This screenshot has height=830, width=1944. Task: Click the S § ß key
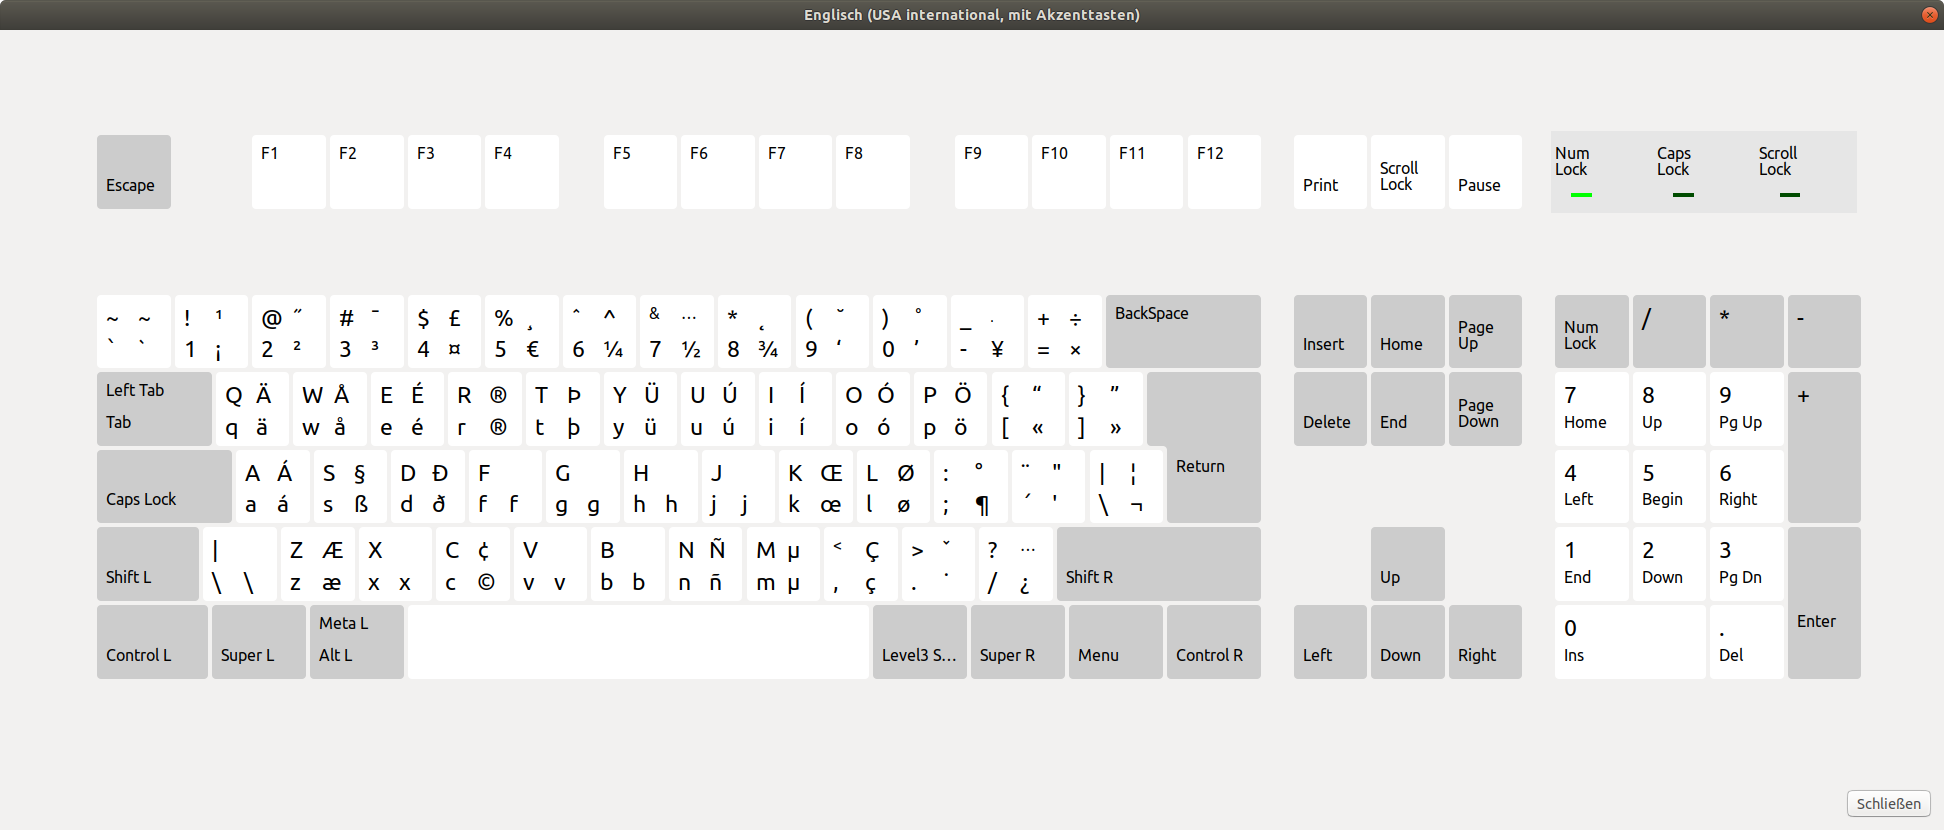[350, 486]
